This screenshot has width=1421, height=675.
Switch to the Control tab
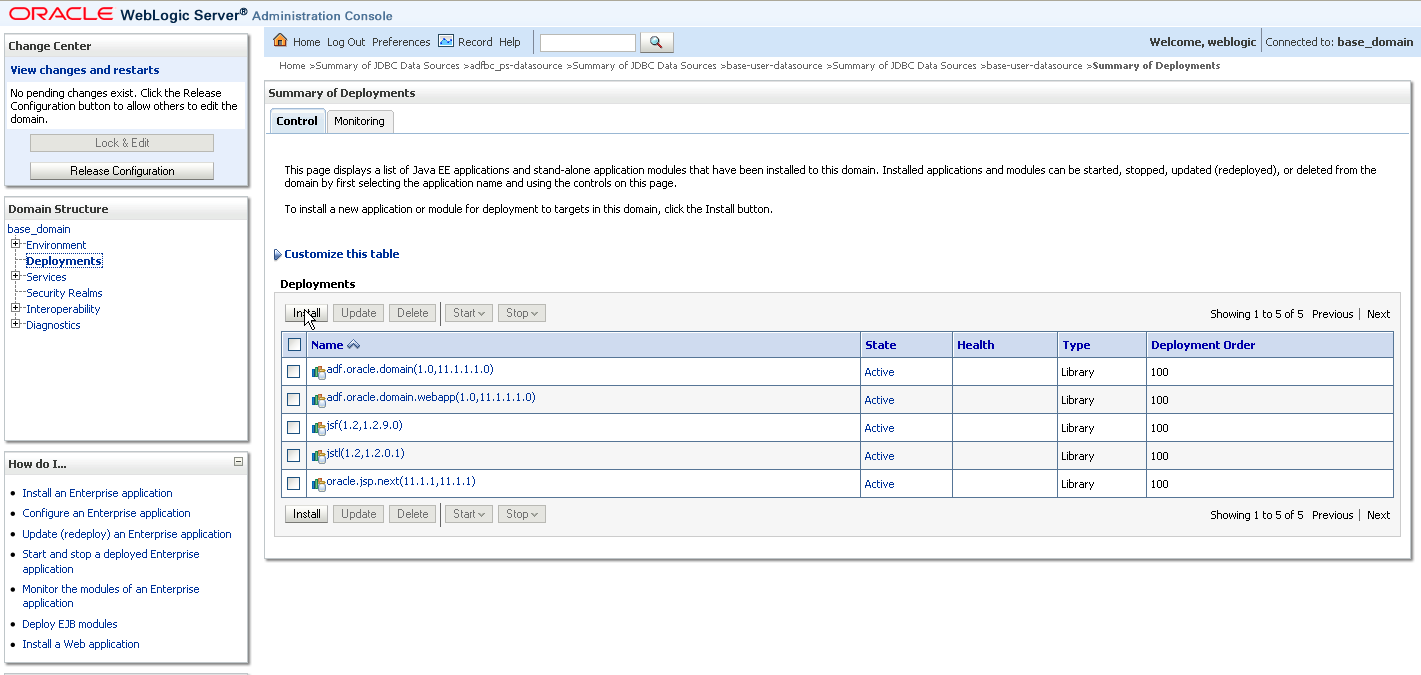click(297, 121)
